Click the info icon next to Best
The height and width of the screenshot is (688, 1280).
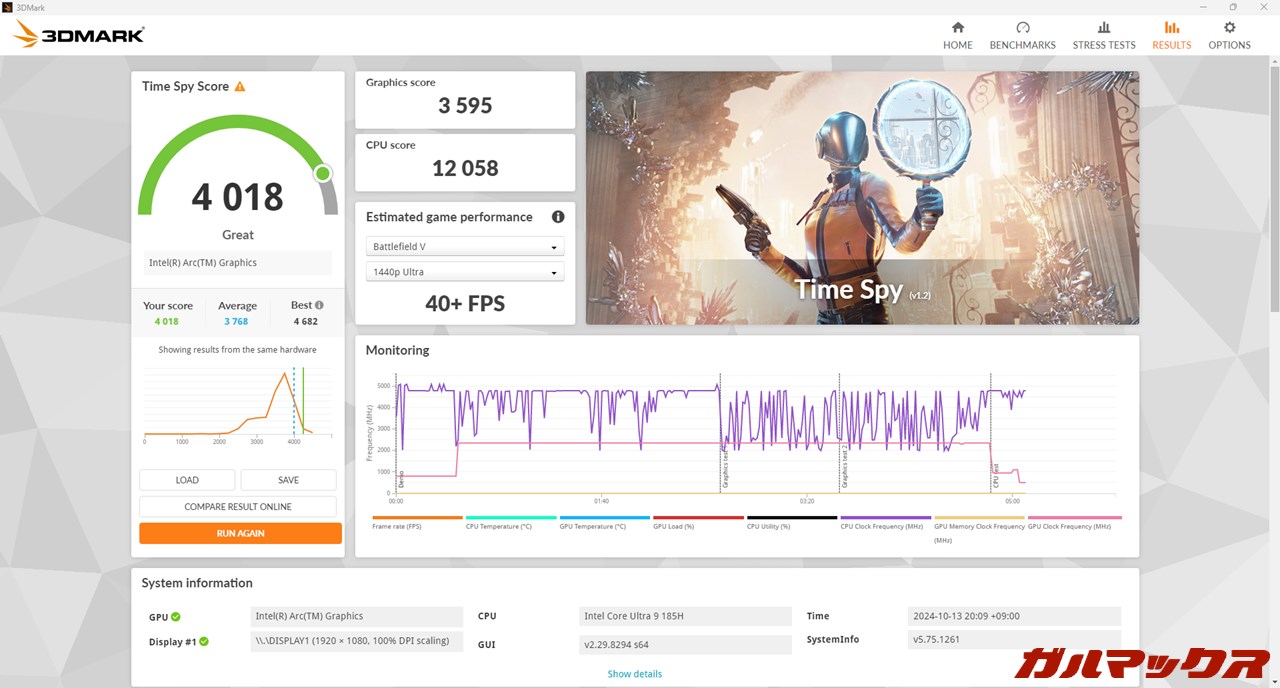point(319,305)
